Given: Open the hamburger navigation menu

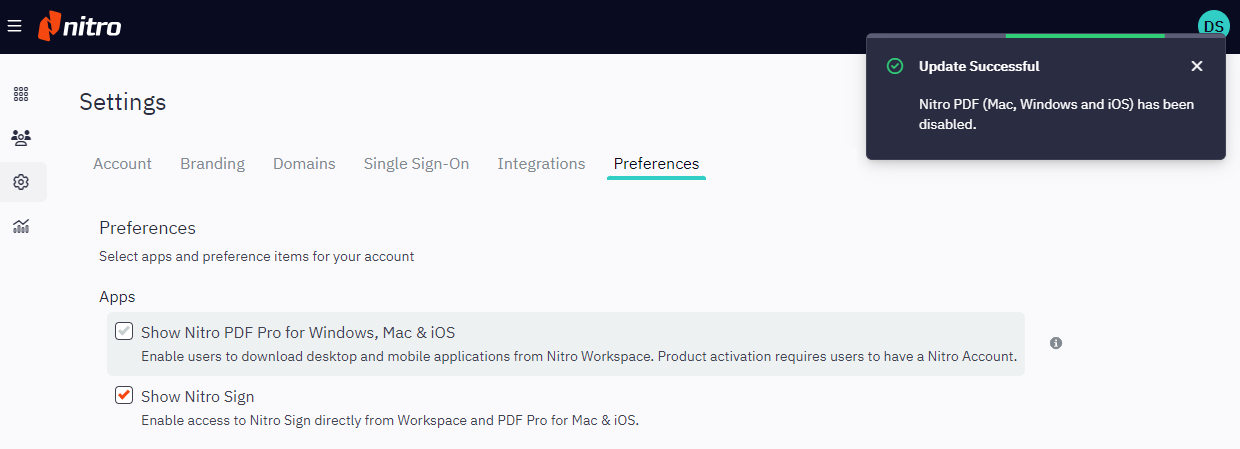Looking at the screenshot, I should pos(14,26).
